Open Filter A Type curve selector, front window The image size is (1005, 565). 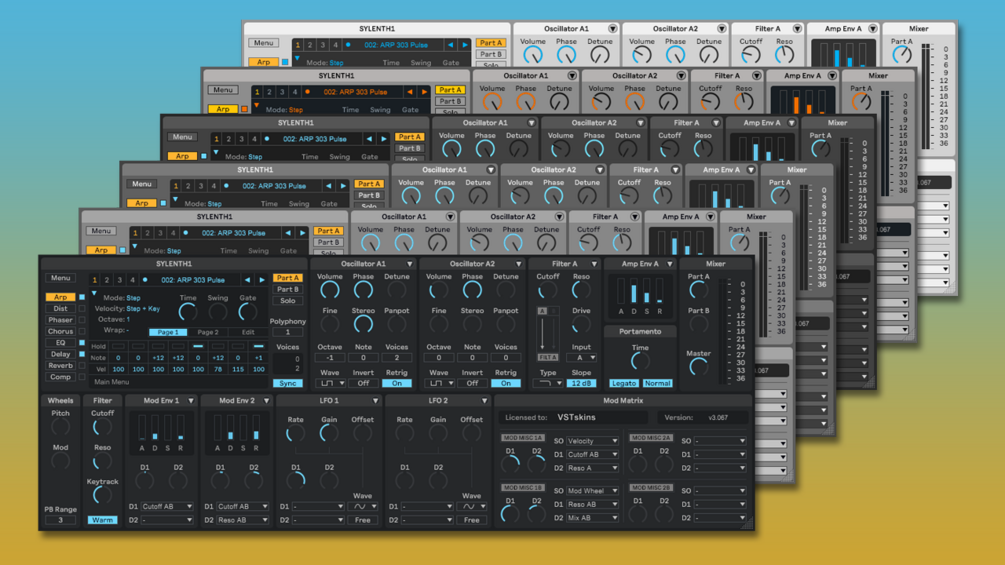pyautogui.click(x=548, y=383)
